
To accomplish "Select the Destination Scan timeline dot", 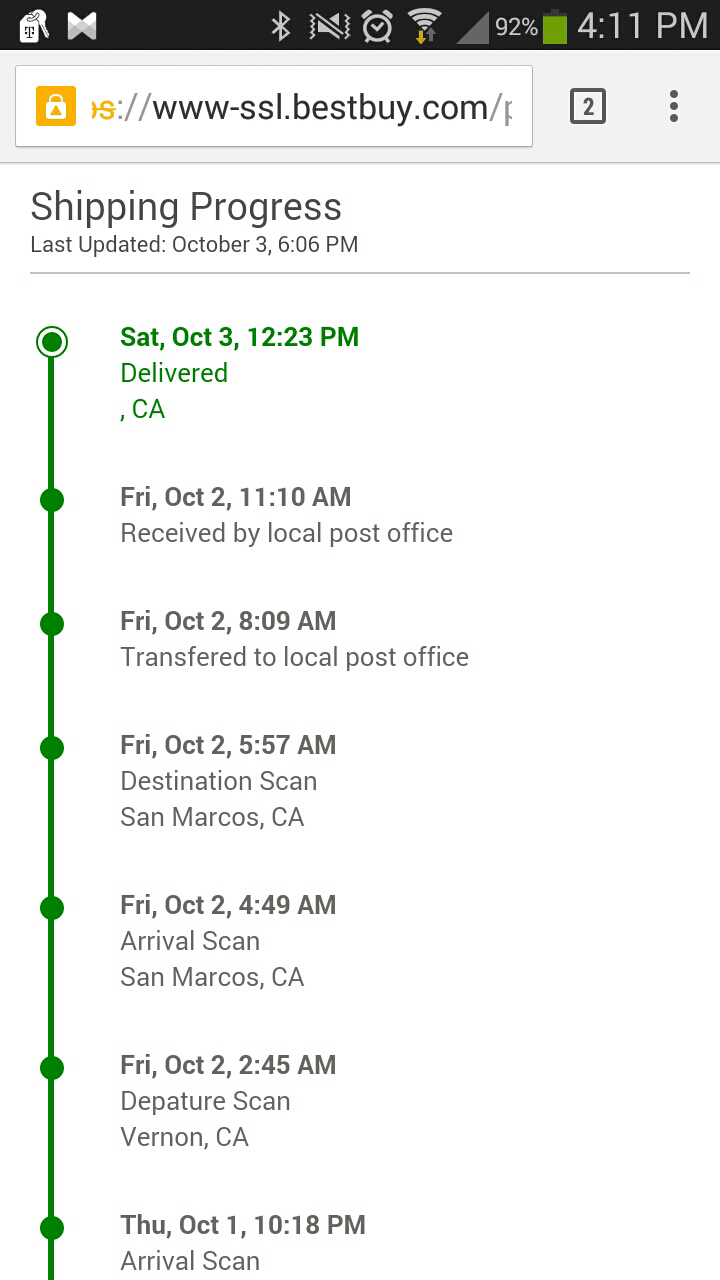I will click(52, 748).
